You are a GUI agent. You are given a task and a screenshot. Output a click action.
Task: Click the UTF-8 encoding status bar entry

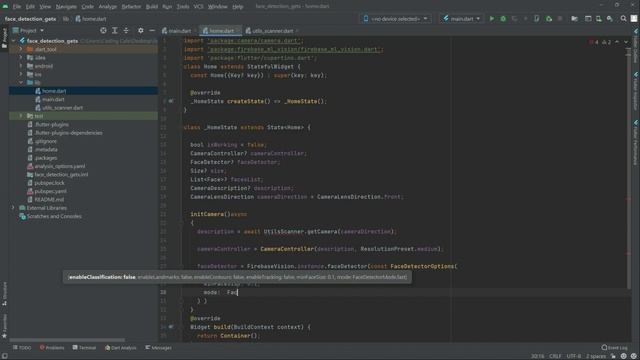[x=573, y=356]
